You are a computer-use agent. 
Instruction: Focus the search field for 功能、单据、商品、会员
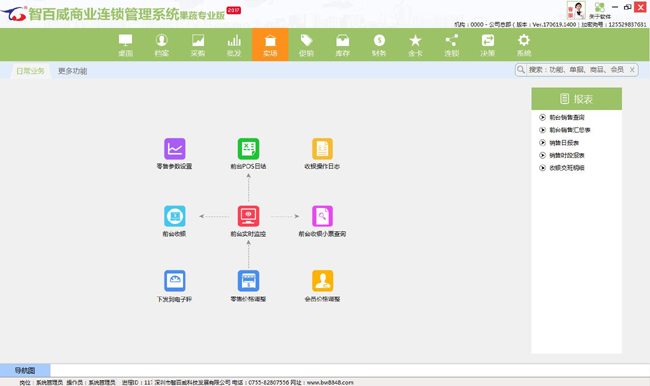576,70
